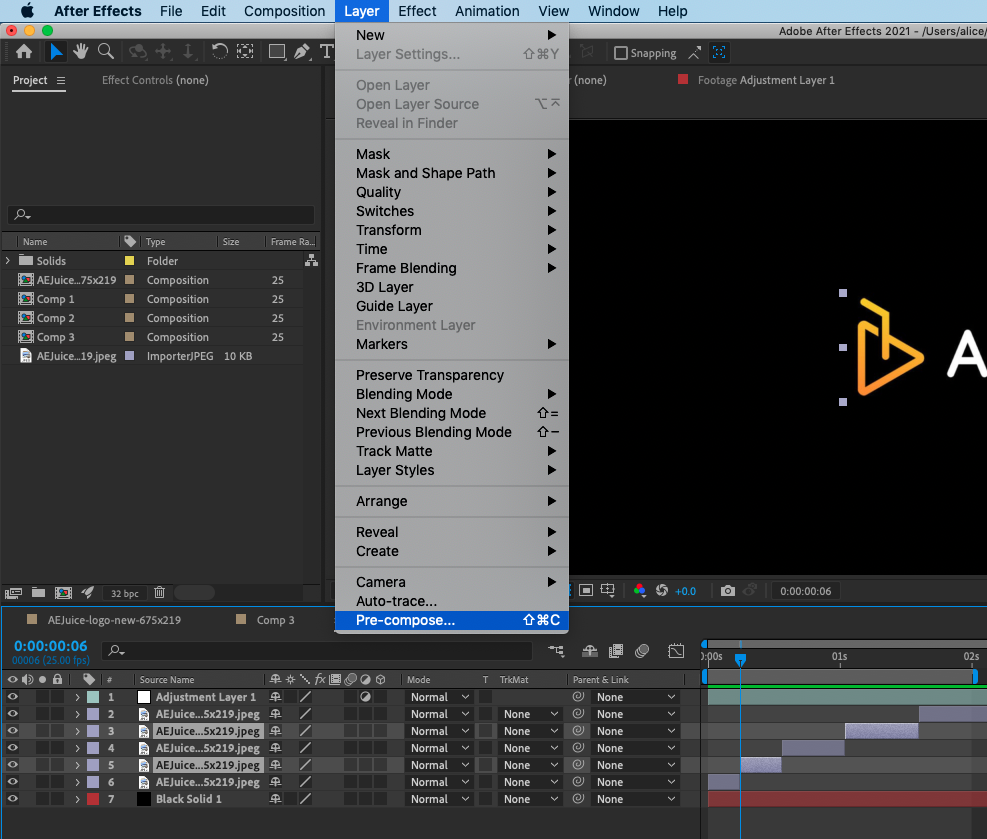Switch to the Comp 3 timeline tab

[x=275, y=620]
